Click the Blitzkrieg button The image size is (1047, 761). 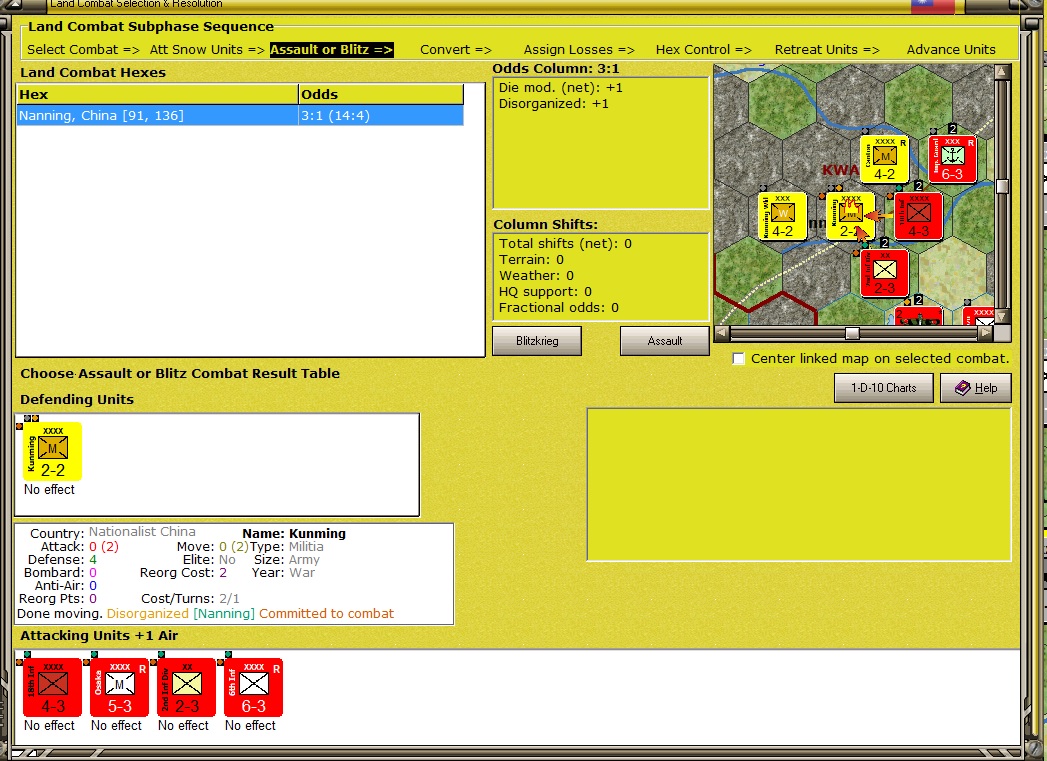click(x=537, y=340)
